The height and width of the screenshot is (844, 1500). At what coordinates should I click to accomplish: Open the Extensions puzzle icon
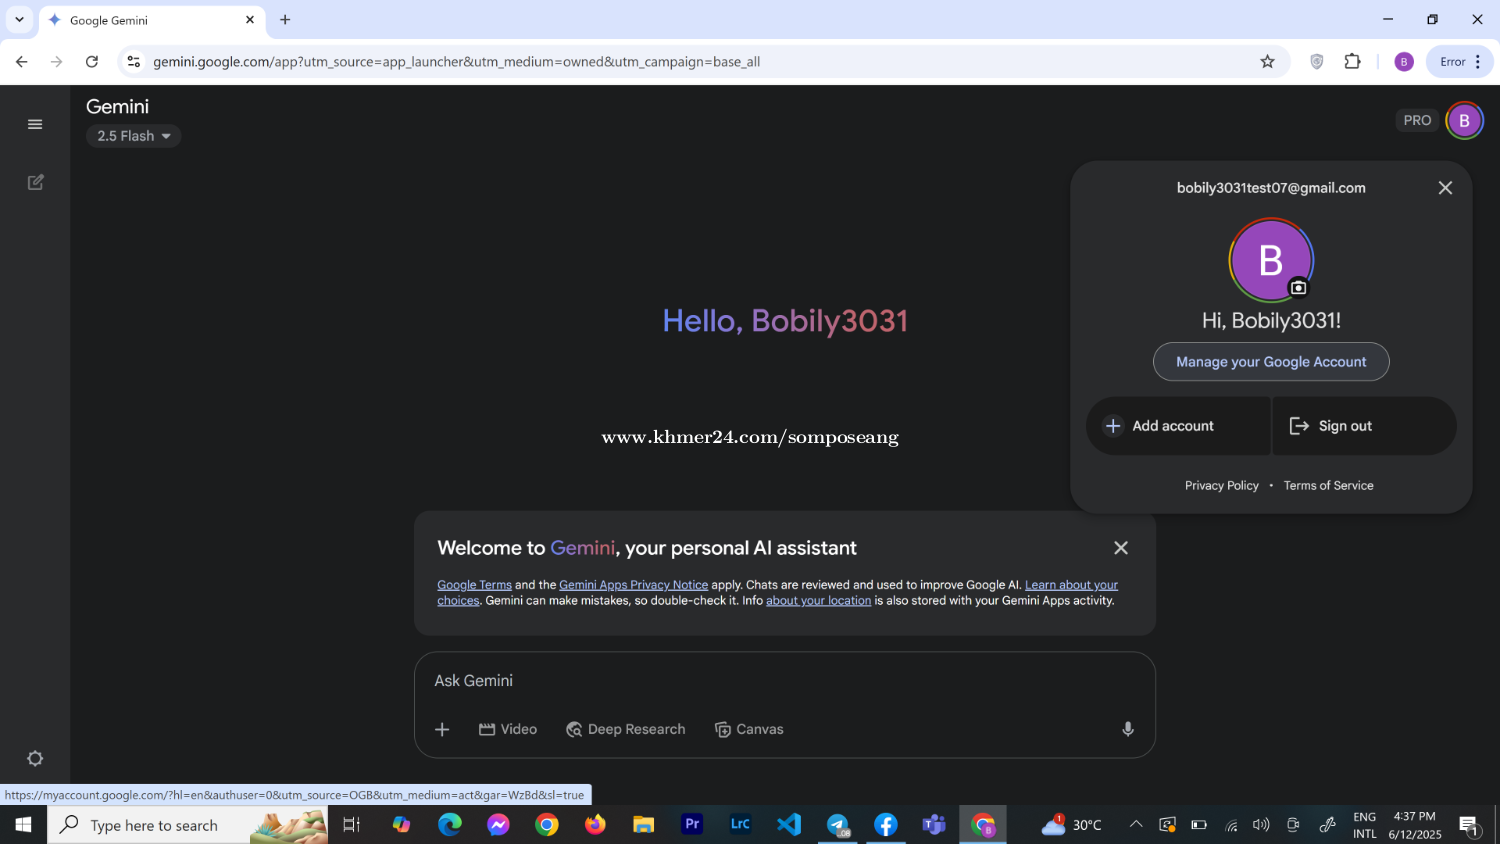1352,62
